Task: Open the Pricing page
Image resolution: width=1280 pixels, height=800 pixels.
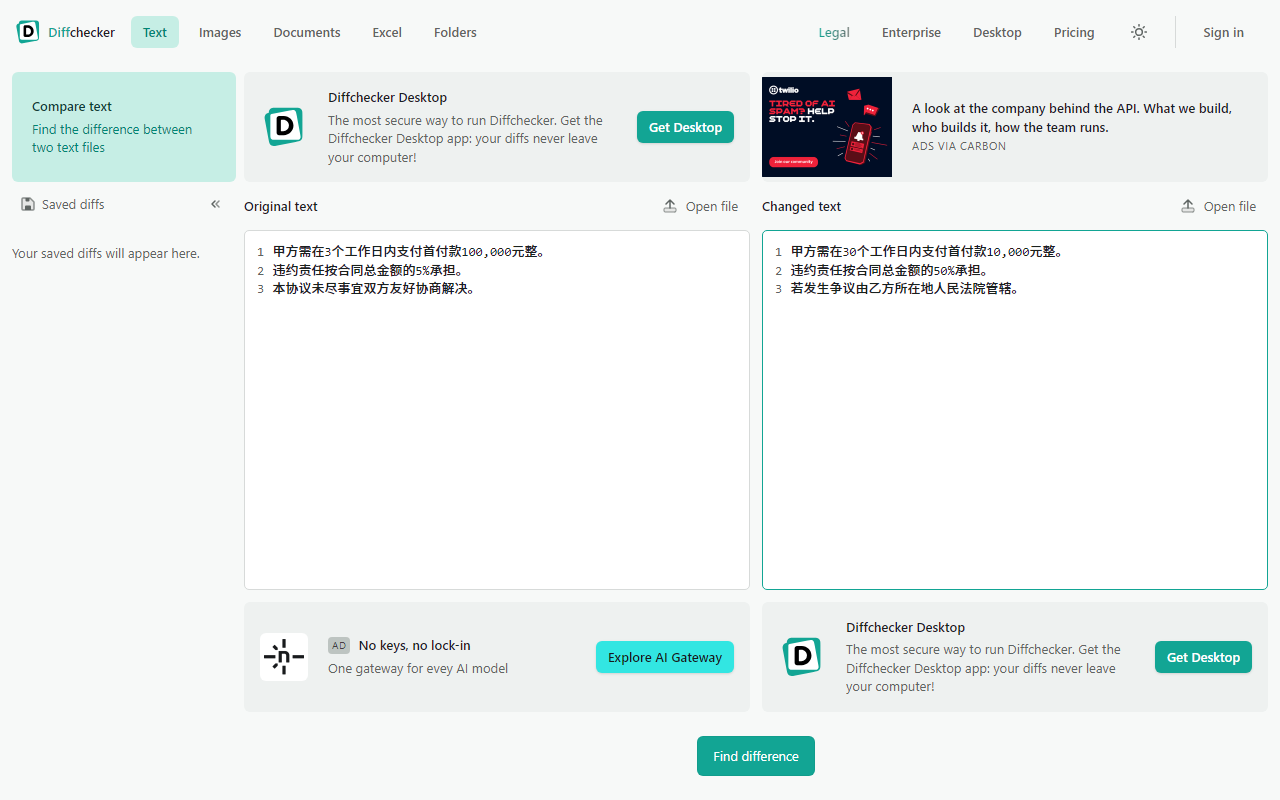Action: (x=1074, y=32)
